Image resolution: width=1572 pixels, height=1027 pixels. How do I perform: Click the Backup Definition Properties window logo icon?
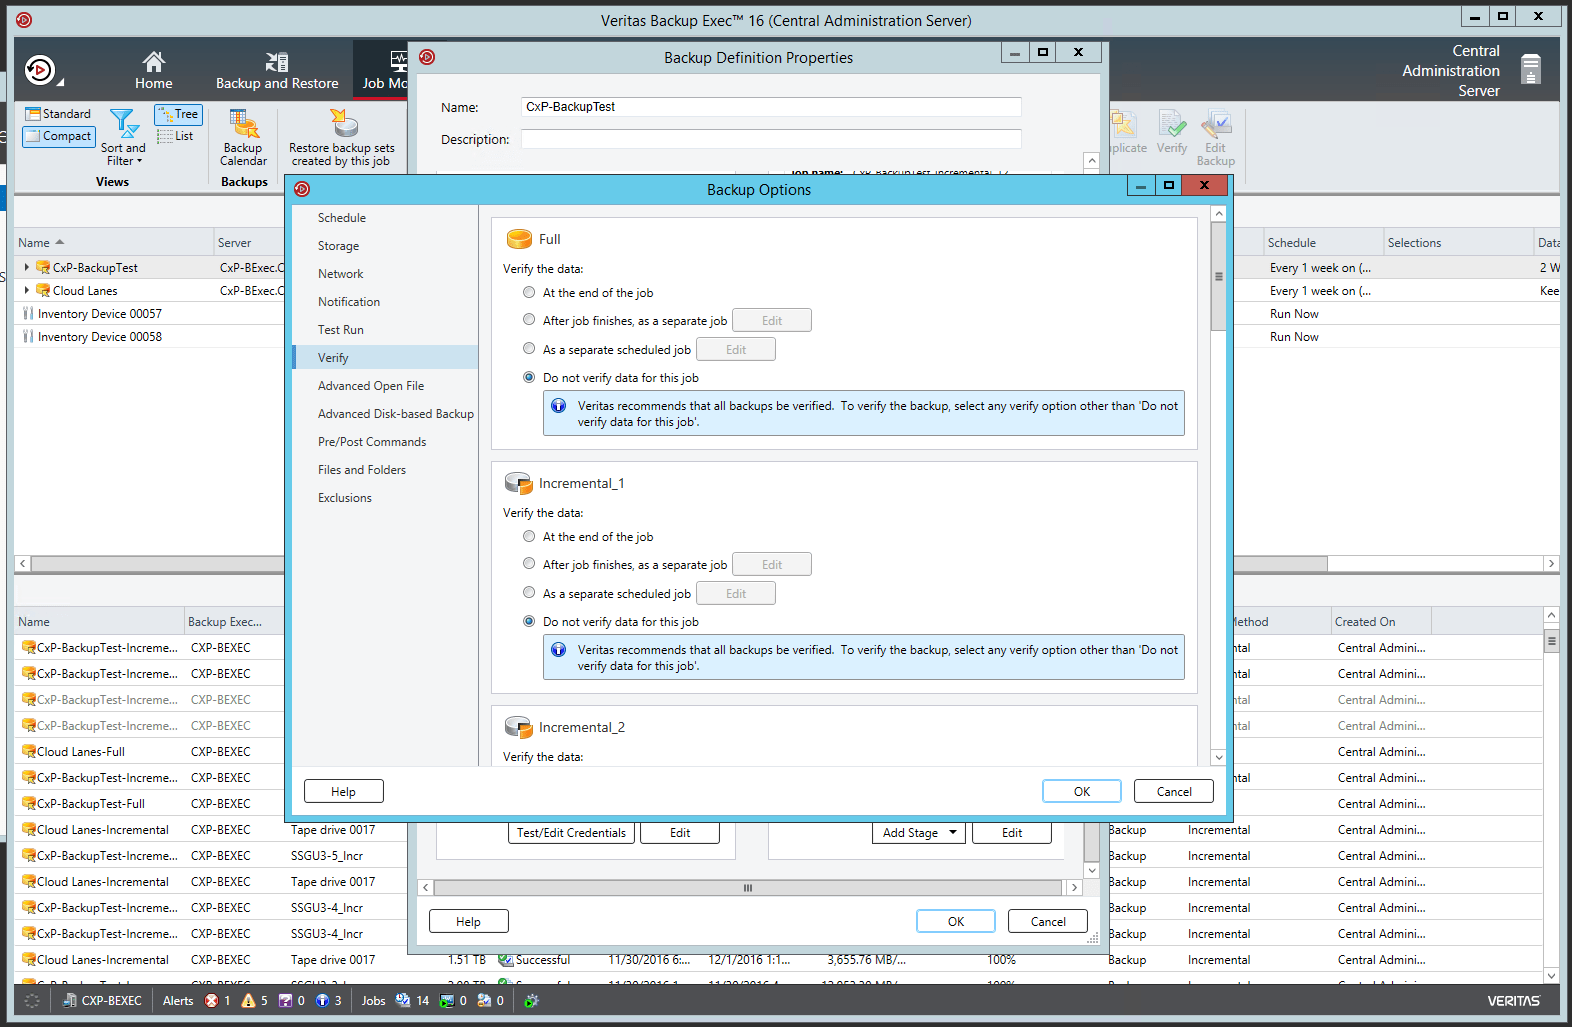tap(427, 57)
